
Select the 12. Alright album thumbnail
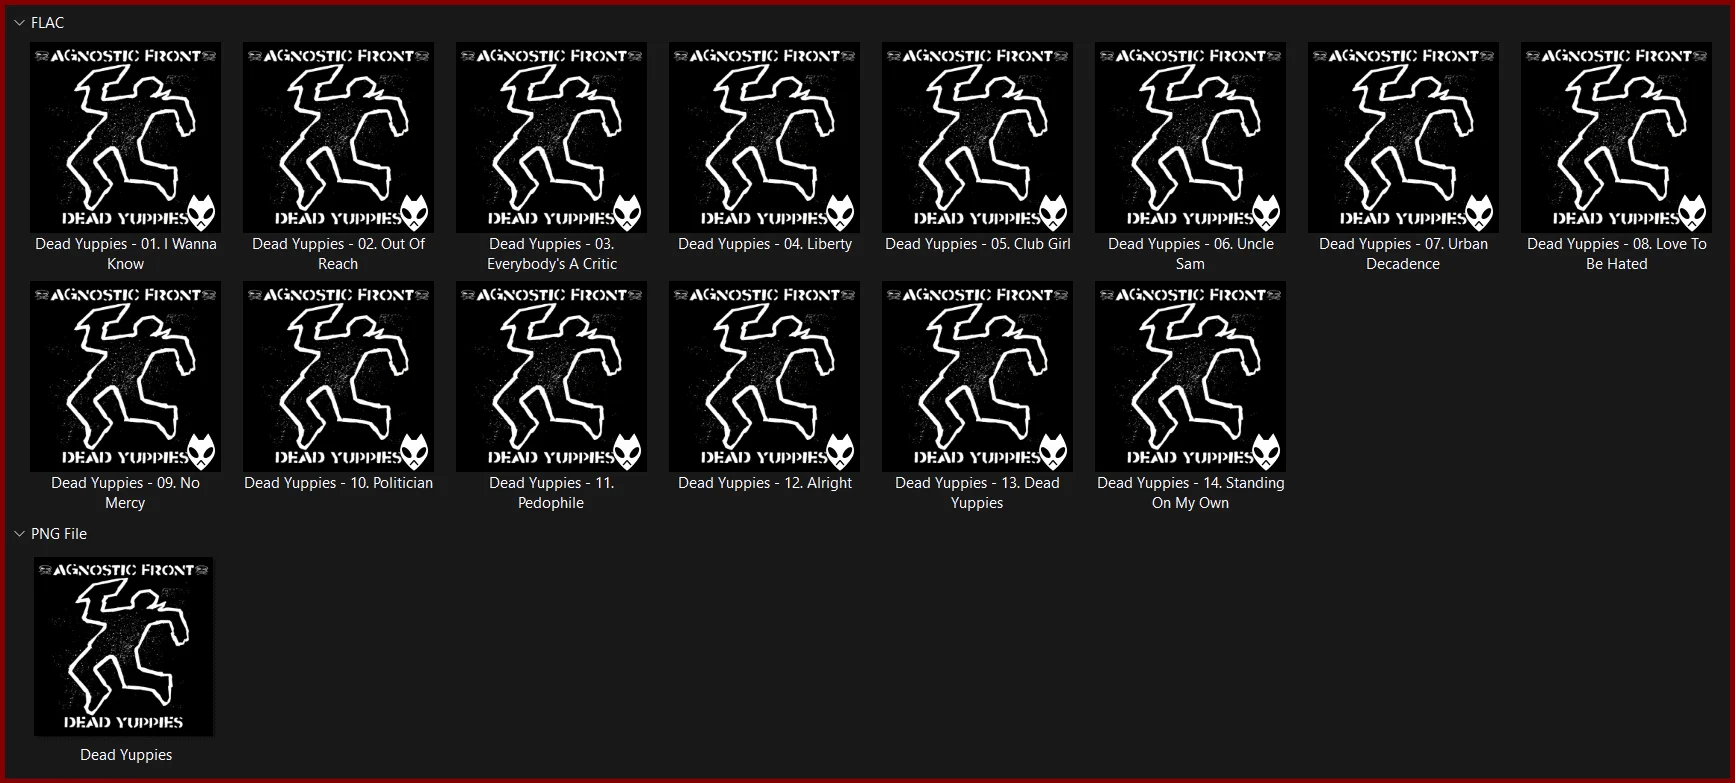click(764, 376)
